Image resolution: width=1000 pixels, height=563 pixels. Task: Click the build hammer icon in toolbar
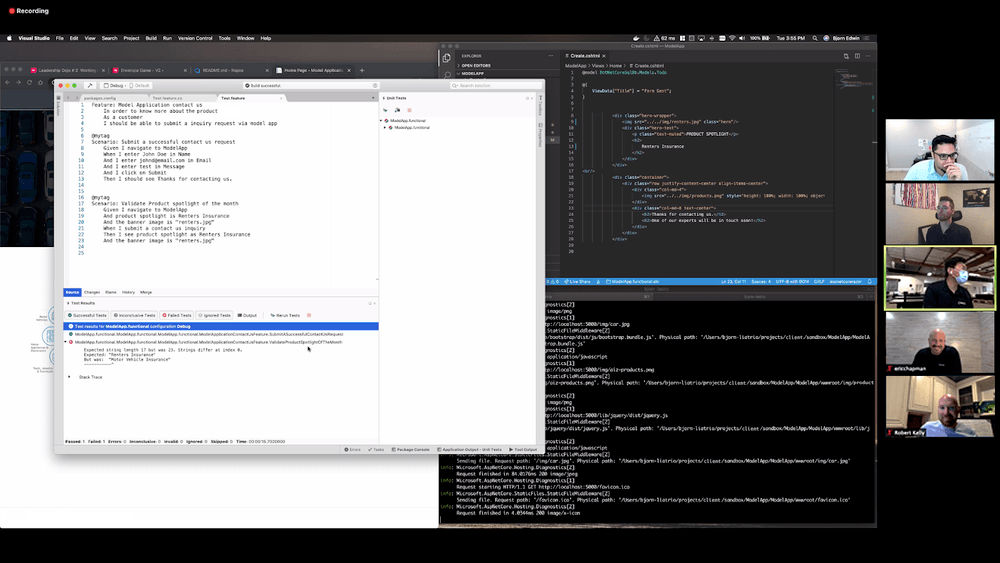[90, 86]
